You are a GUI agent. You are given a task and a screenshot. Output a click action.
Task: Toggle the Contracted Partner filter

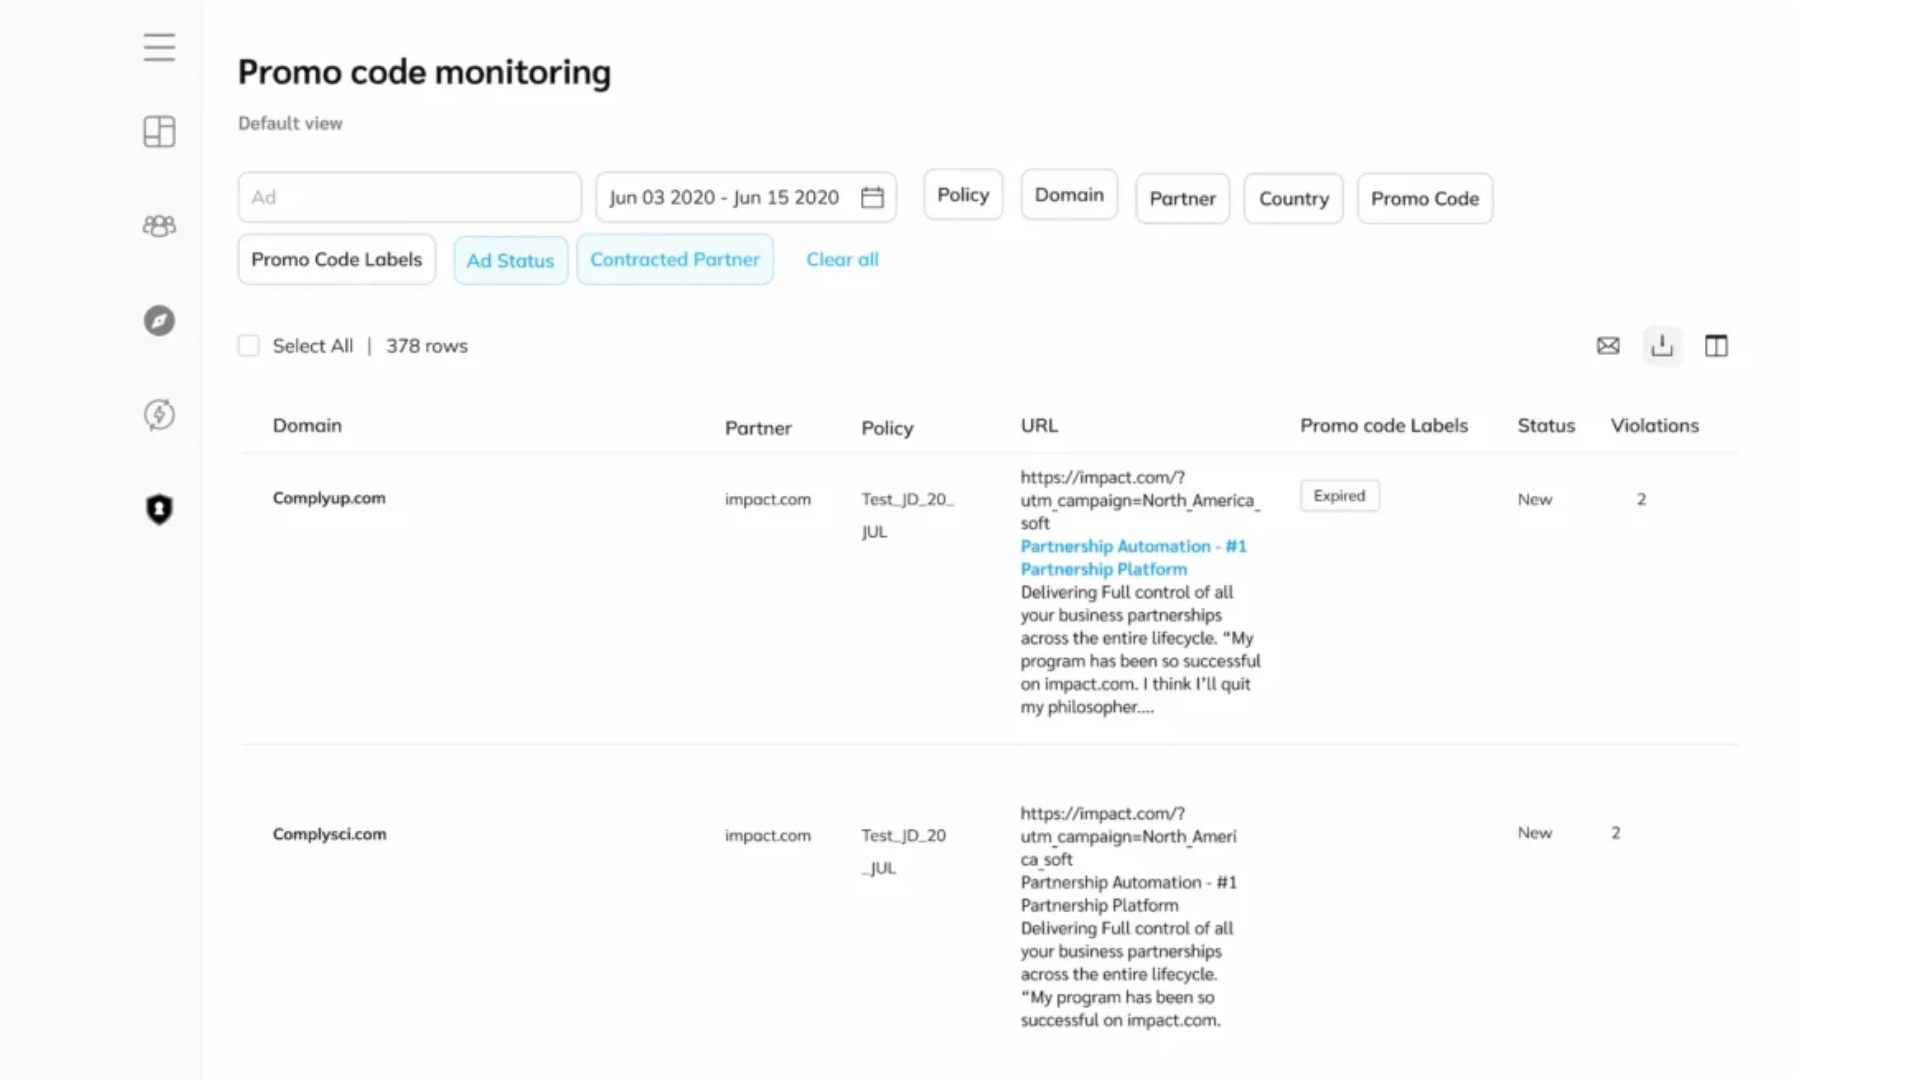674,260
